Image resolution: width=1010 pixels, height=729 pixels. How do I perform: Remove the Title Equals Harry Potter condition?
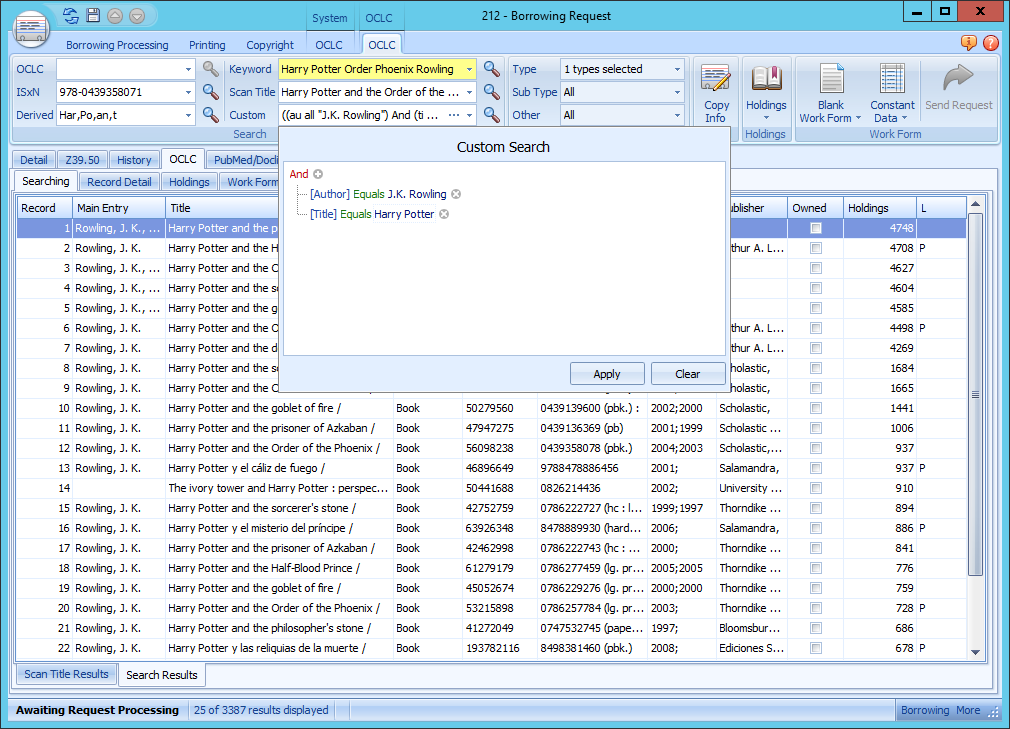point(442,213)
